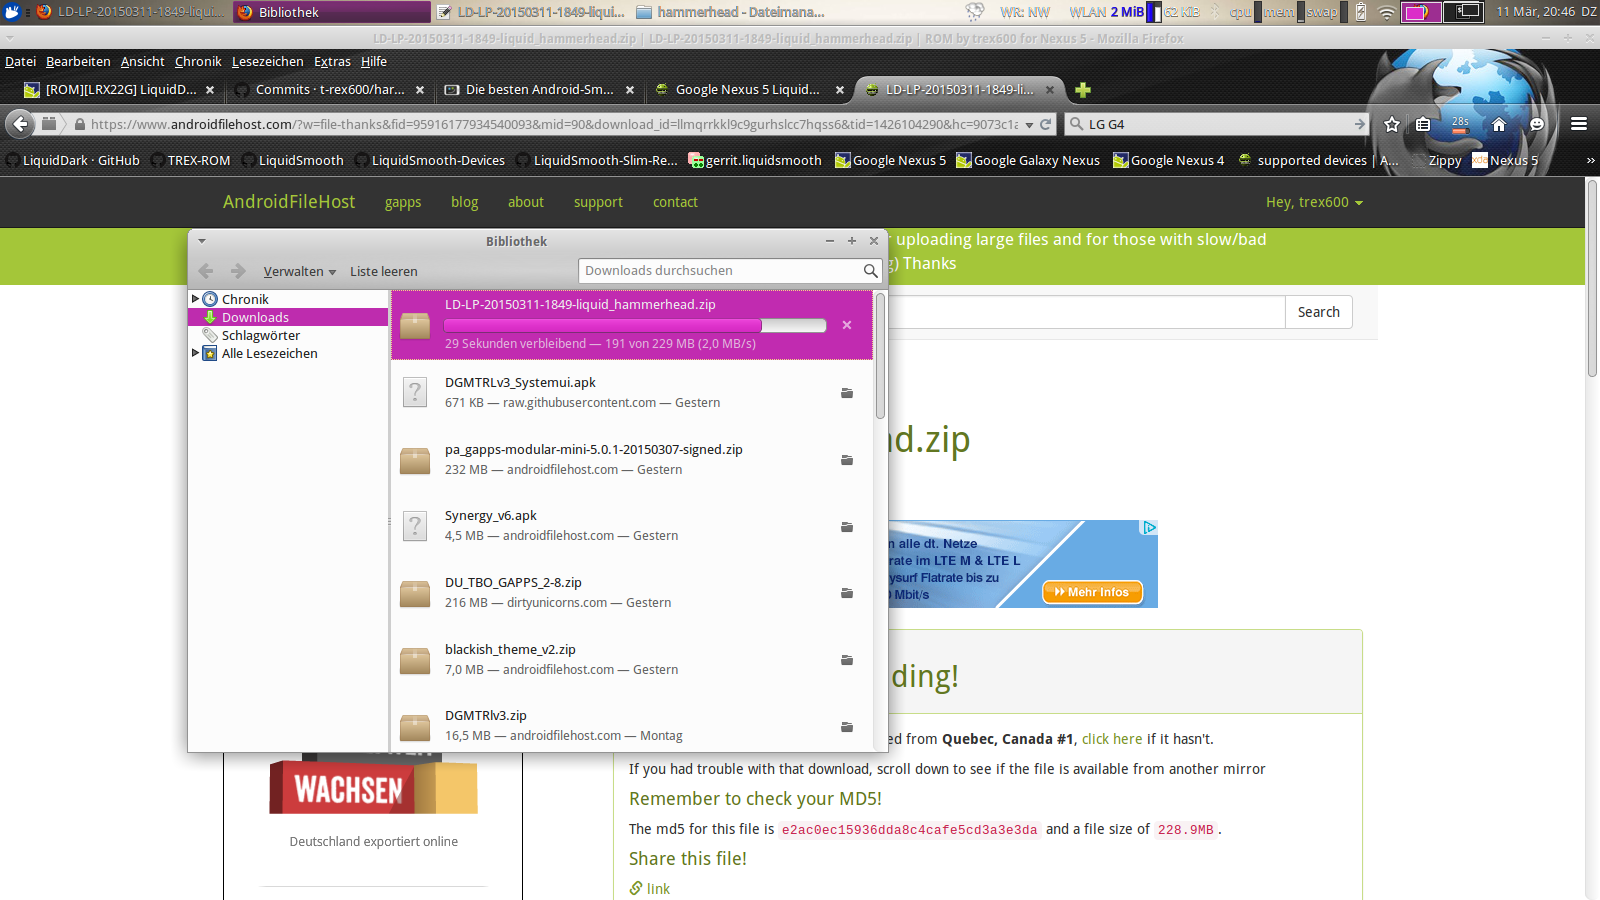Viewport: 1600px width, 900px height.
Task: Open a new tab with plus icon
Action: click(1083, 90)
